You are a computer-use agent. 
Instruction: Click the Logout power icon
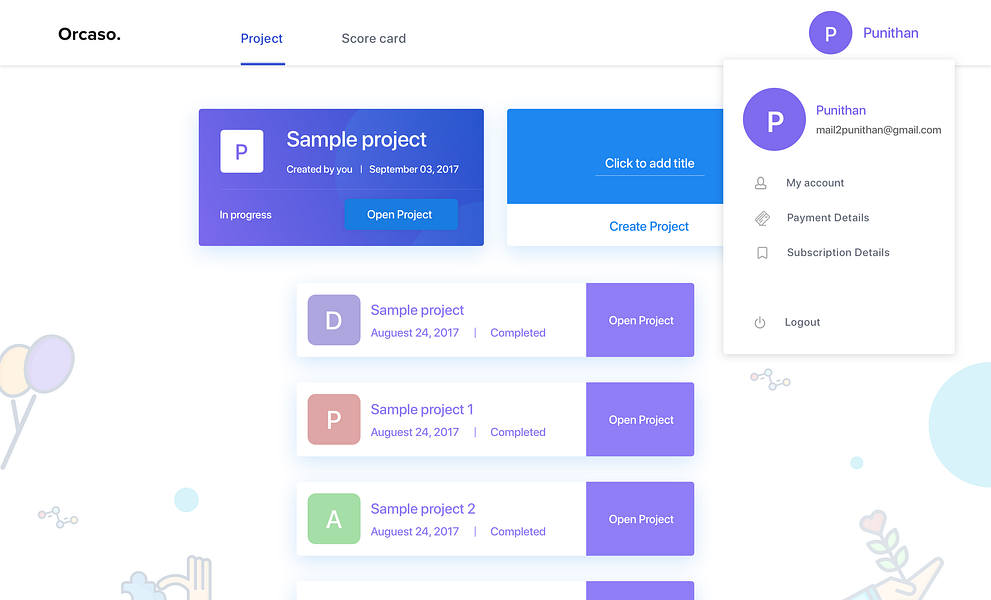coord(760,322)
